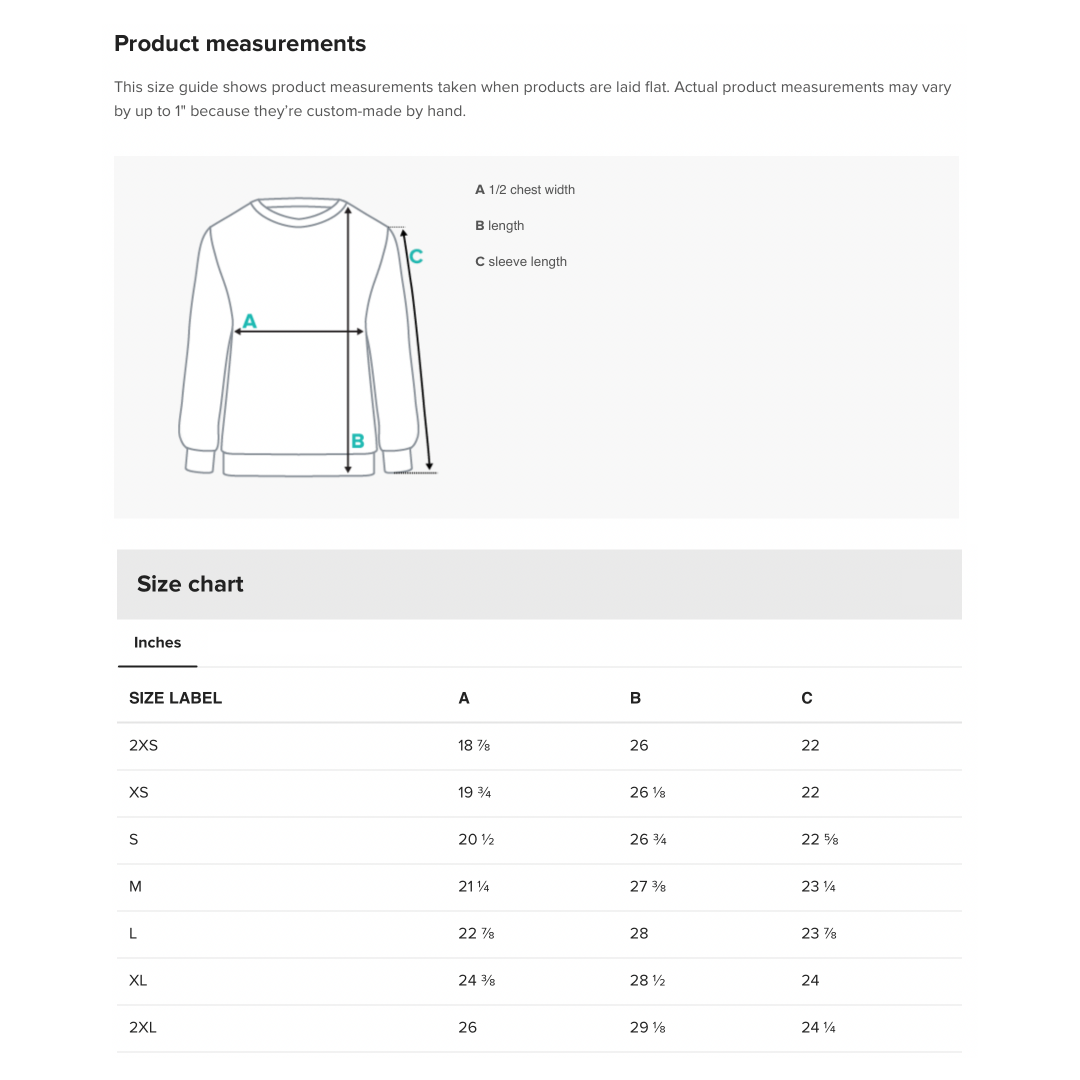Viewport: 1080px width, 1080px height.
Task: Click the Size chart header
Action: pyautogui.click(x=190, y=584)
